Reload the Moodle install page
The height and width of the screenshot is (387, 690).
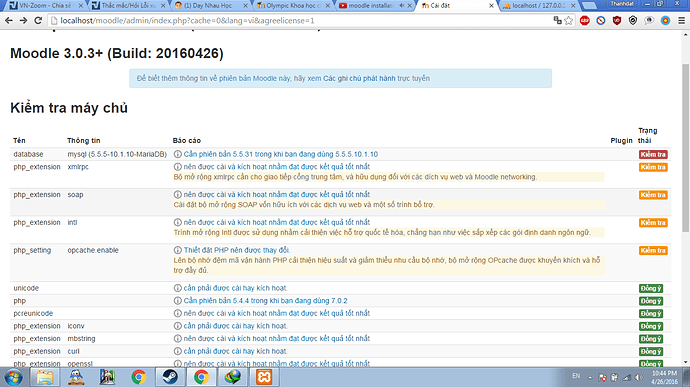click(x=38, y=21)
